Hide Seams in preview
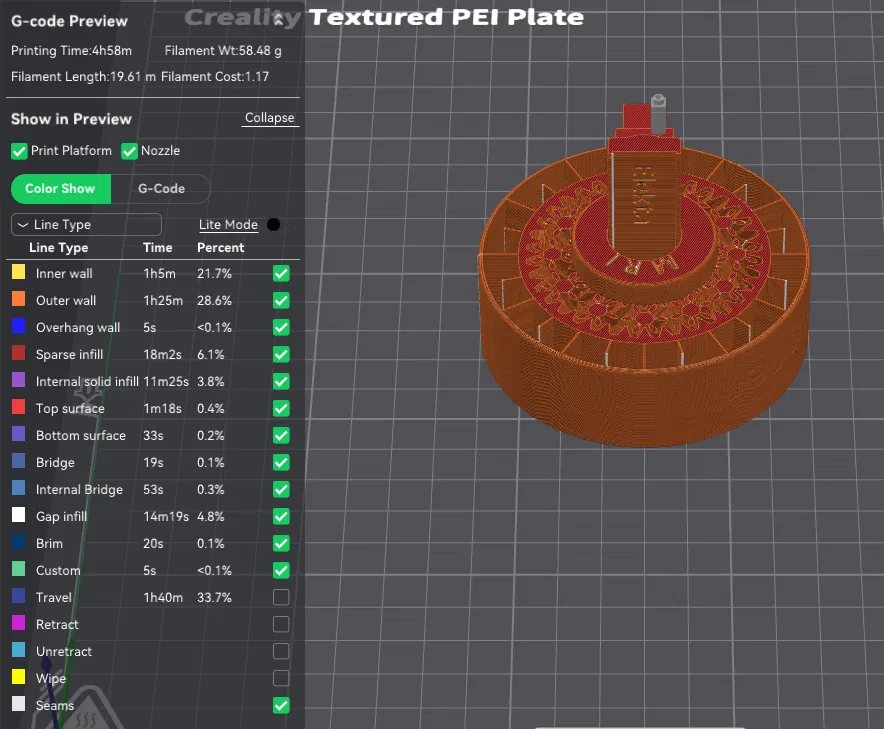This screenshot has height=729, width=884. click(281, 705)
